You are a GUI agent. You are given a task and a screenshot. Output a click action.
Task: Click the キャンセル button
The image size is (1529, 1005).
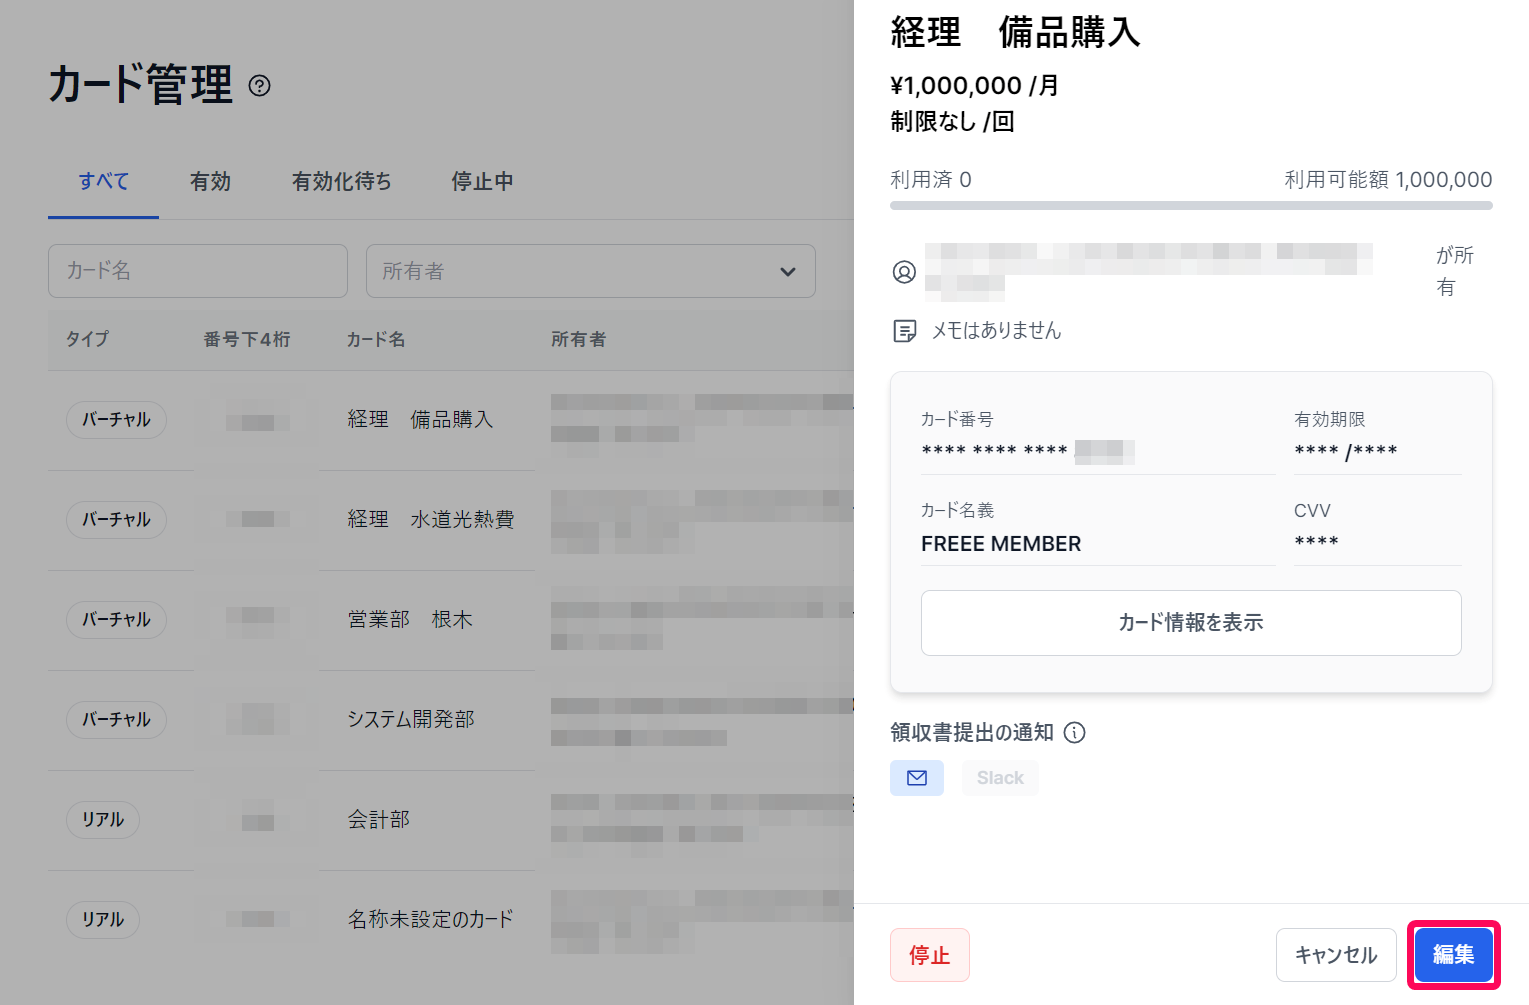1336,955
